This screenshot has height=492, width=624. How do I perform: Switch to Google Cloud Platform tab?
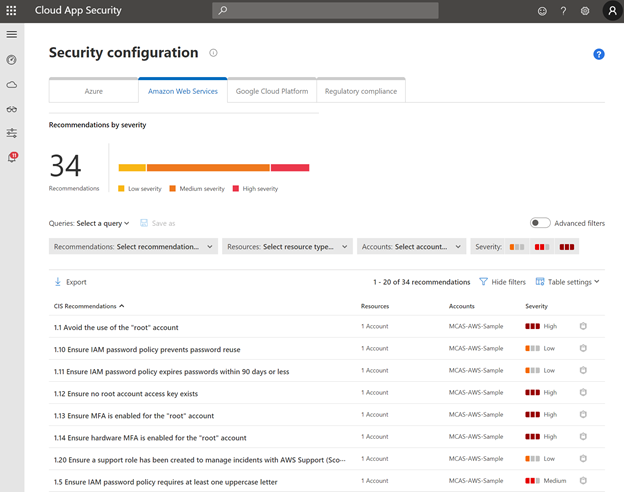pyautogui.click(x=272, y=90)
